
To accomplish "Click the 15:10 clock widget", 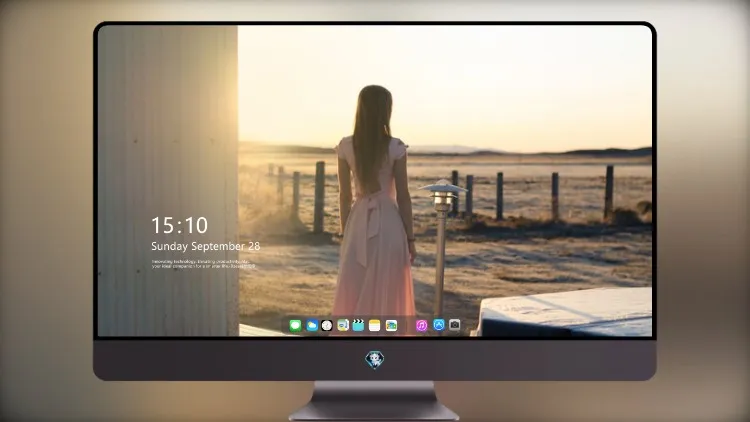I will 179,225.
